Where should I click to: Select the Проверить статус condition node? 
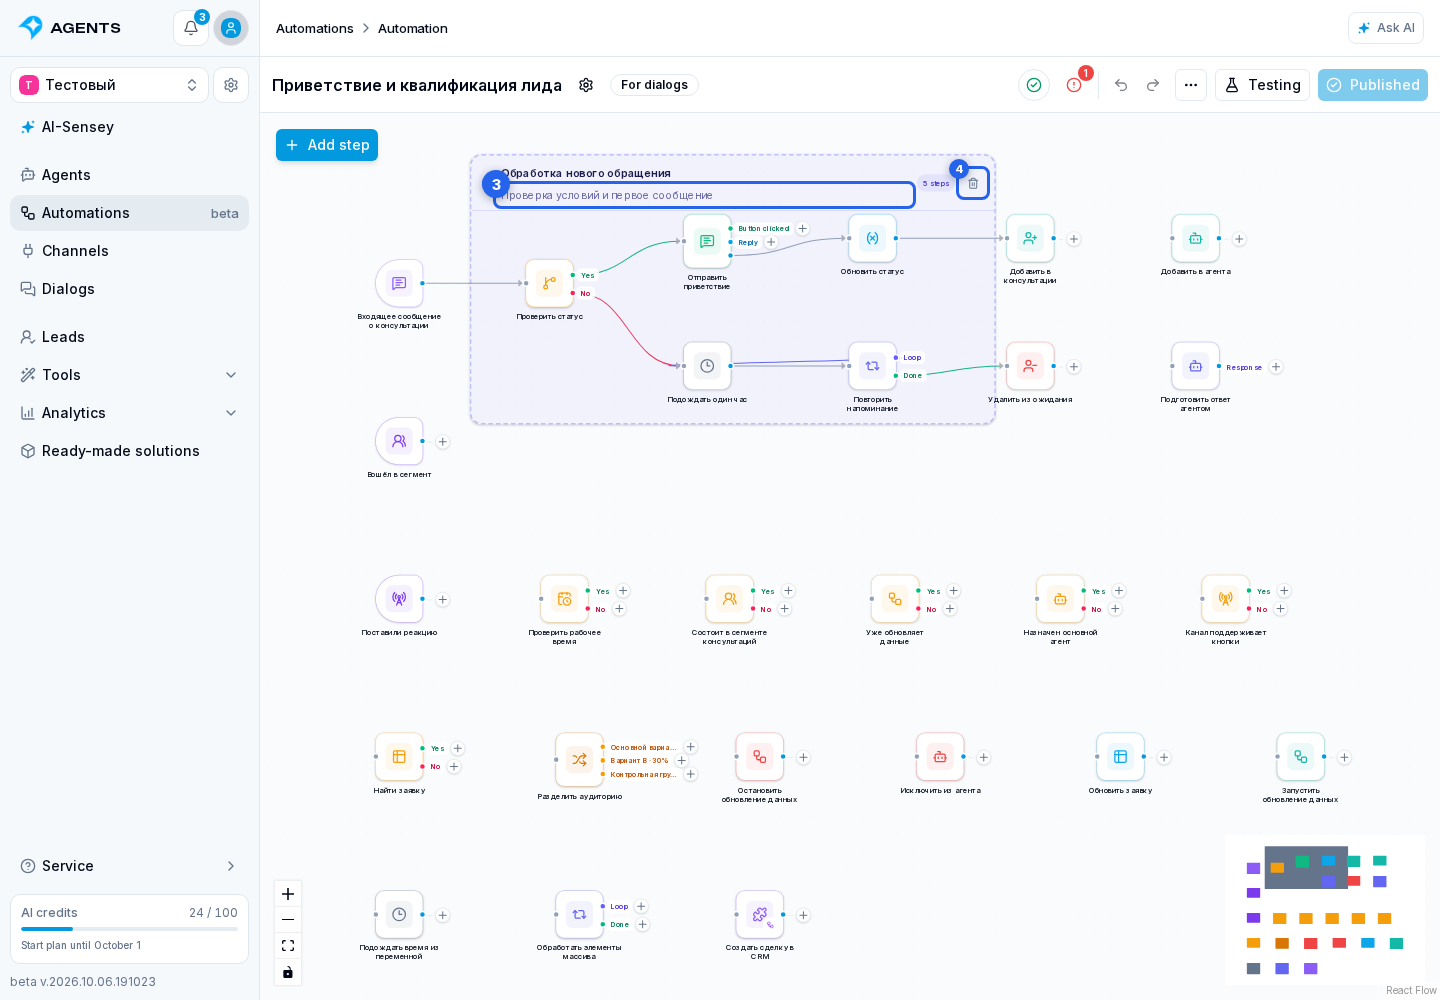[x=549, y=284]
